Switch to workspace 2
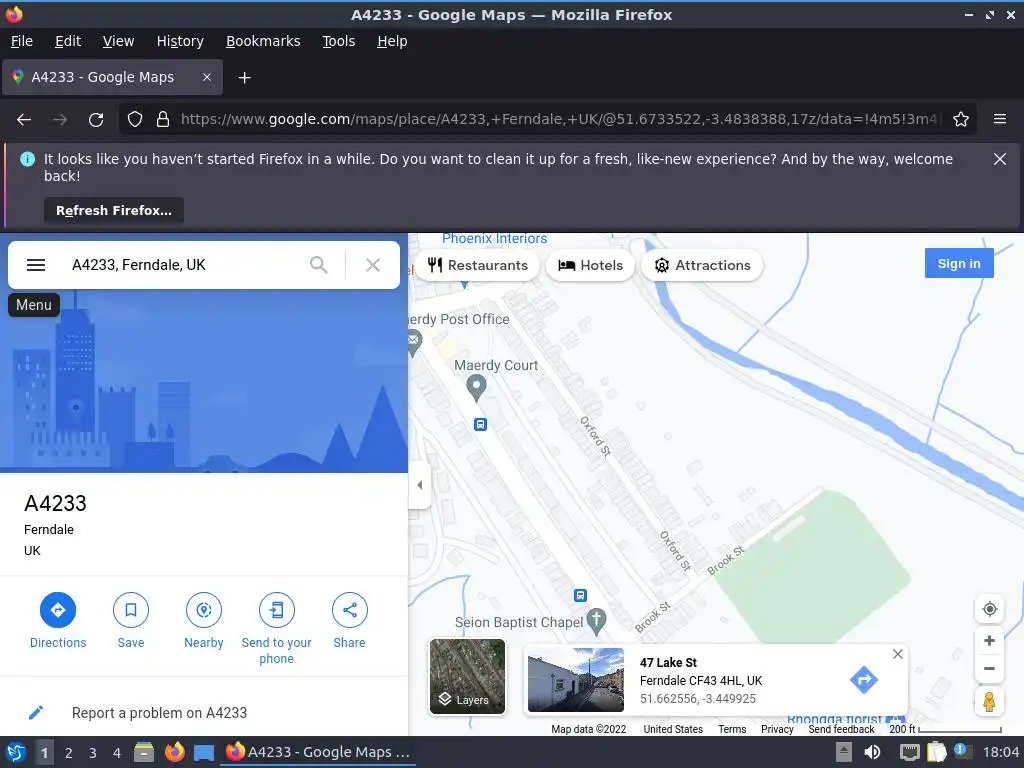The width and height of the screenshot is (1024, 768). pos(69,753)
